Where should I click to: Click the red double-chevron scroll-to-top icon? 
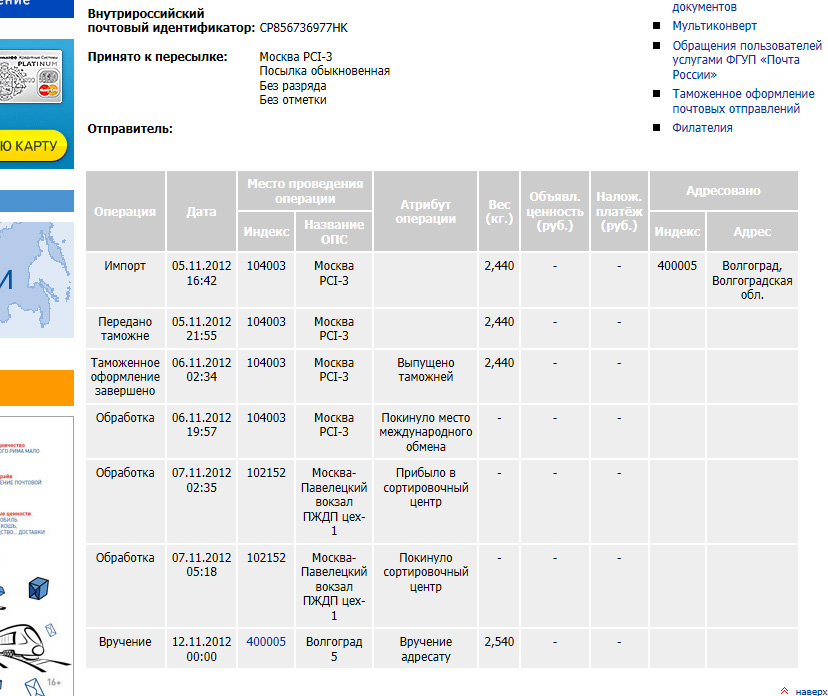(x=784, y=691)
